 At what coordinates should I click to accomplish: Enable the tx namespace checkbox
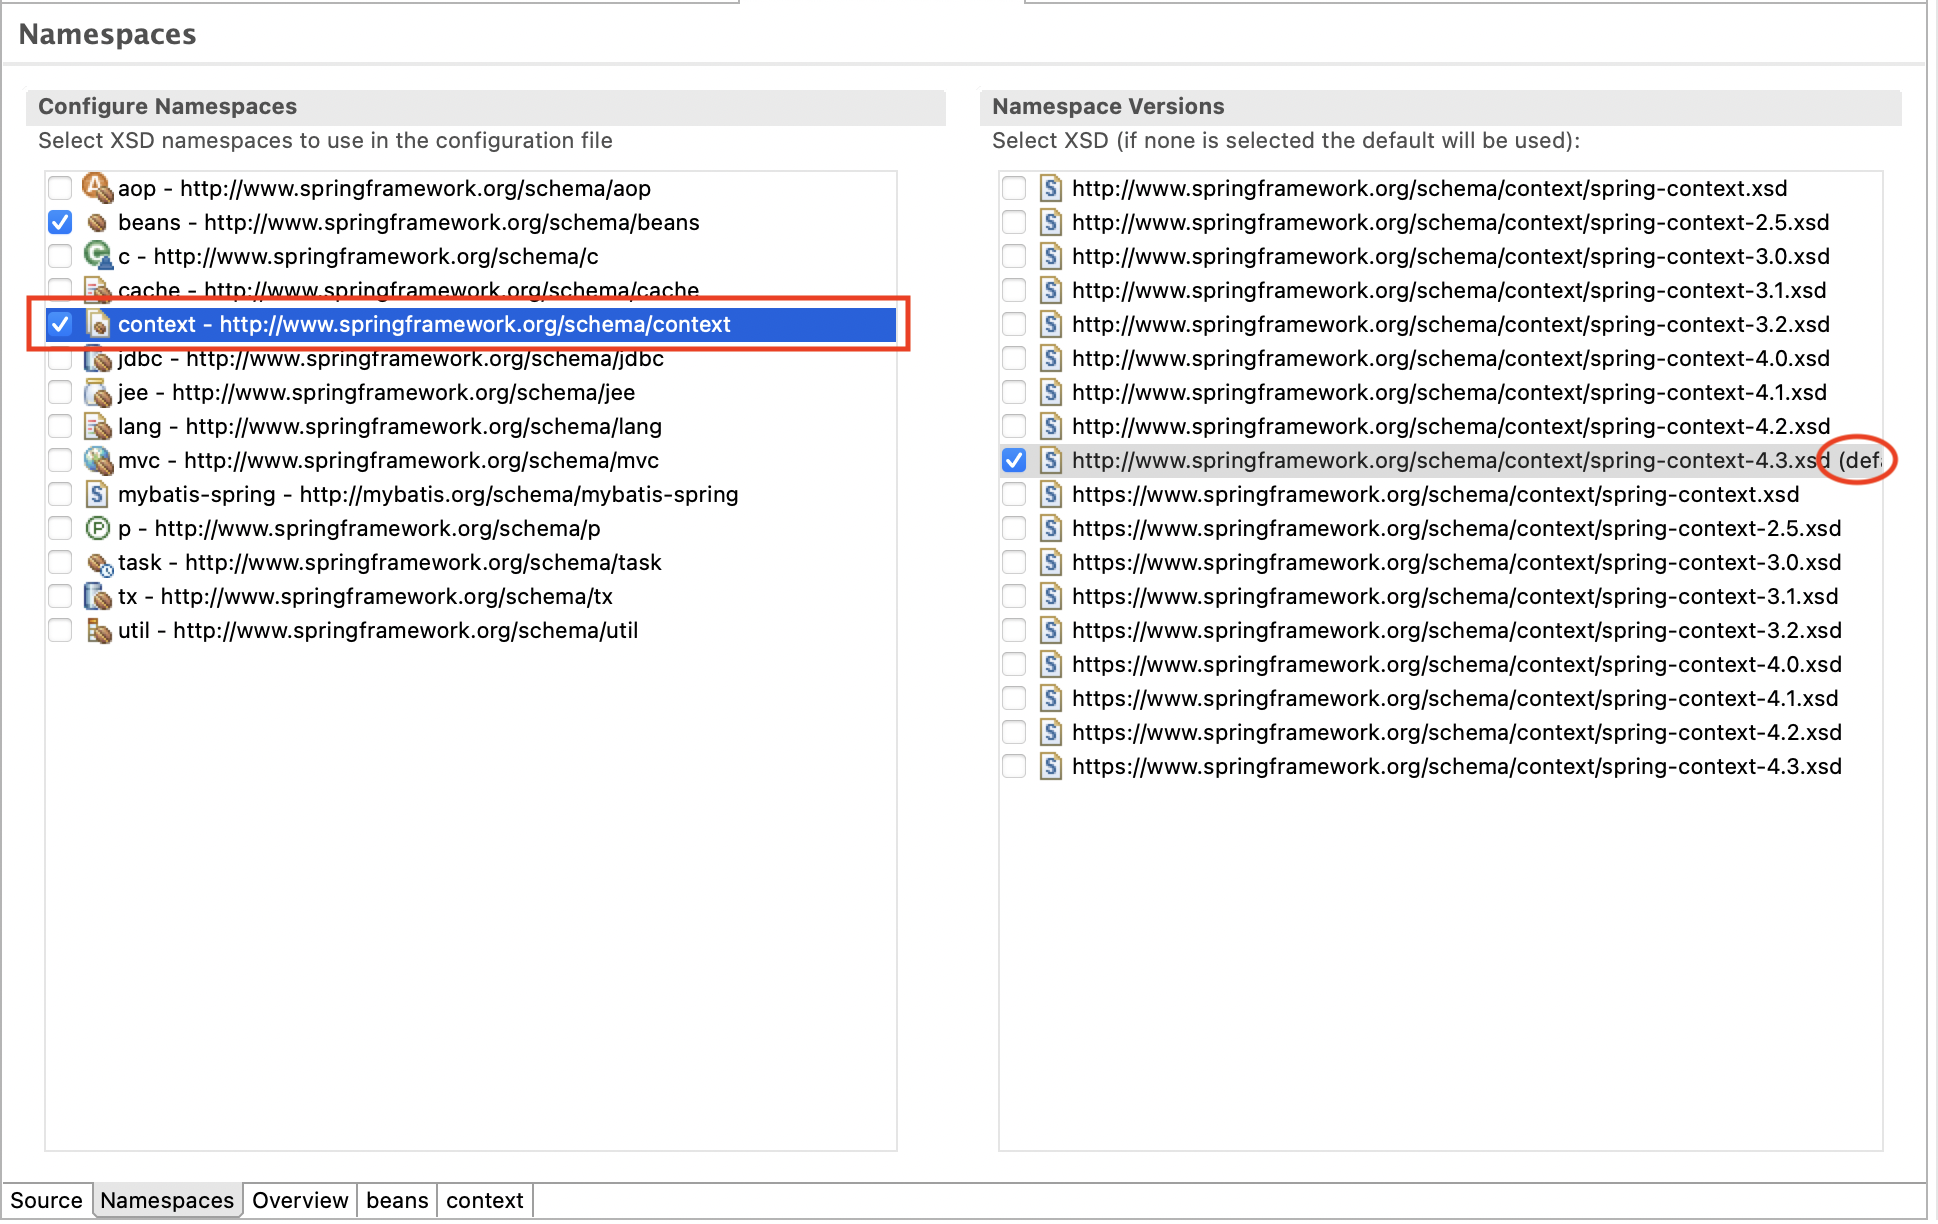60,597
